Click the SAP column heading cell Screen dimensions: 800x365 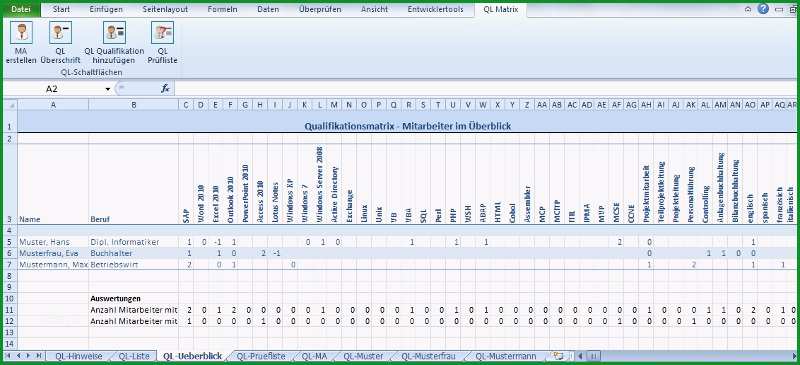point(186,184)
